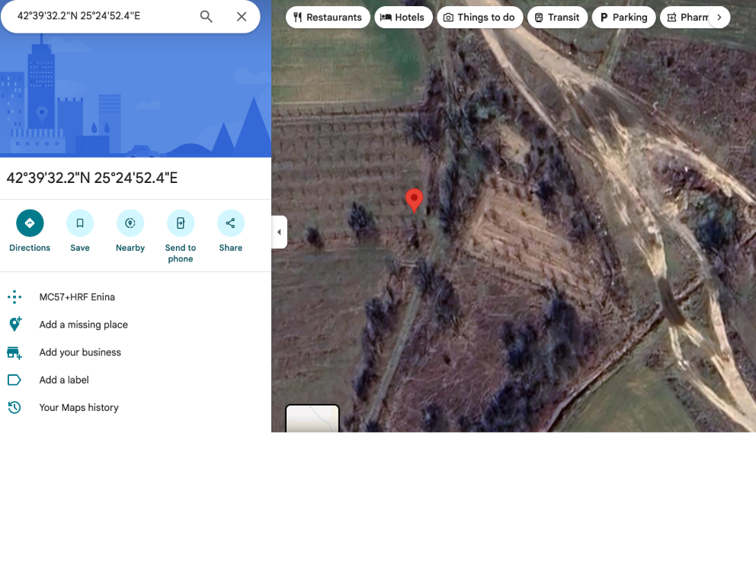756x567 pixels.
Task: Click the search magnifier icon
Action: point(206,16)
